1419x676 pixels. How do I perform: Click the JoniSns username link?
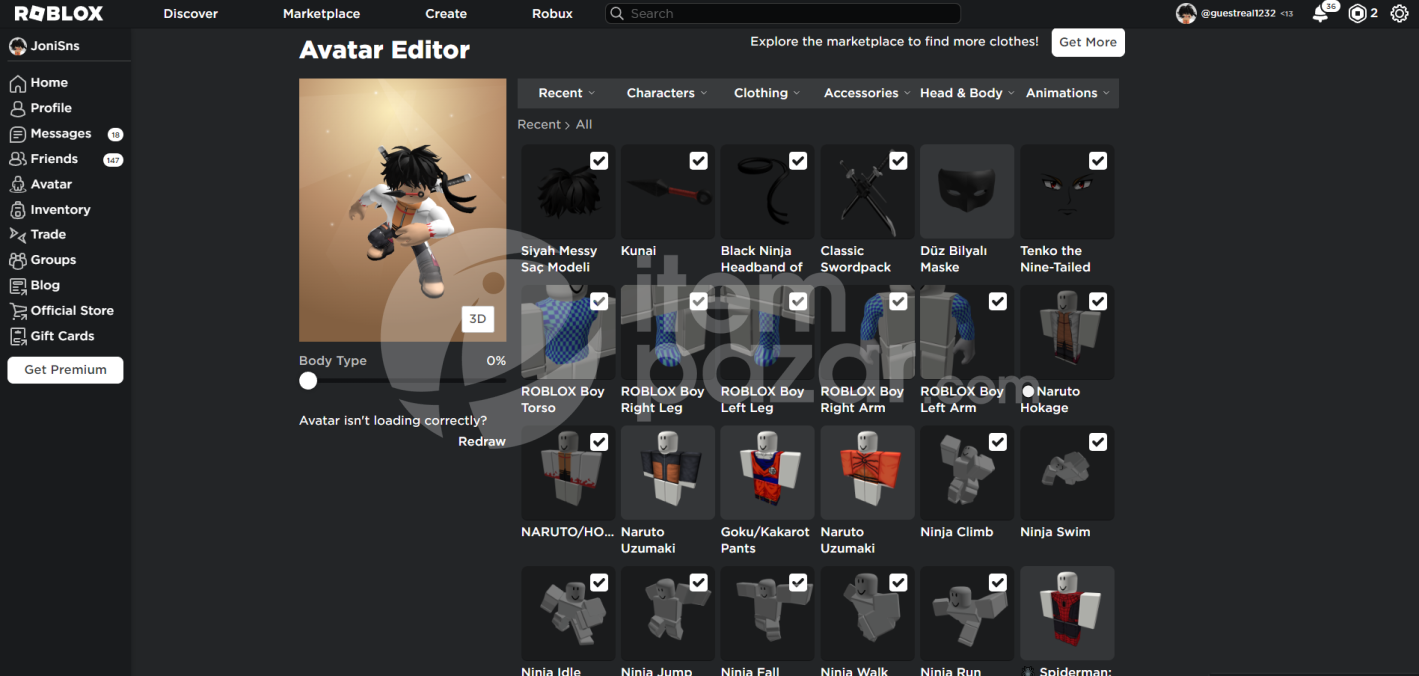(x=55, y=47)
